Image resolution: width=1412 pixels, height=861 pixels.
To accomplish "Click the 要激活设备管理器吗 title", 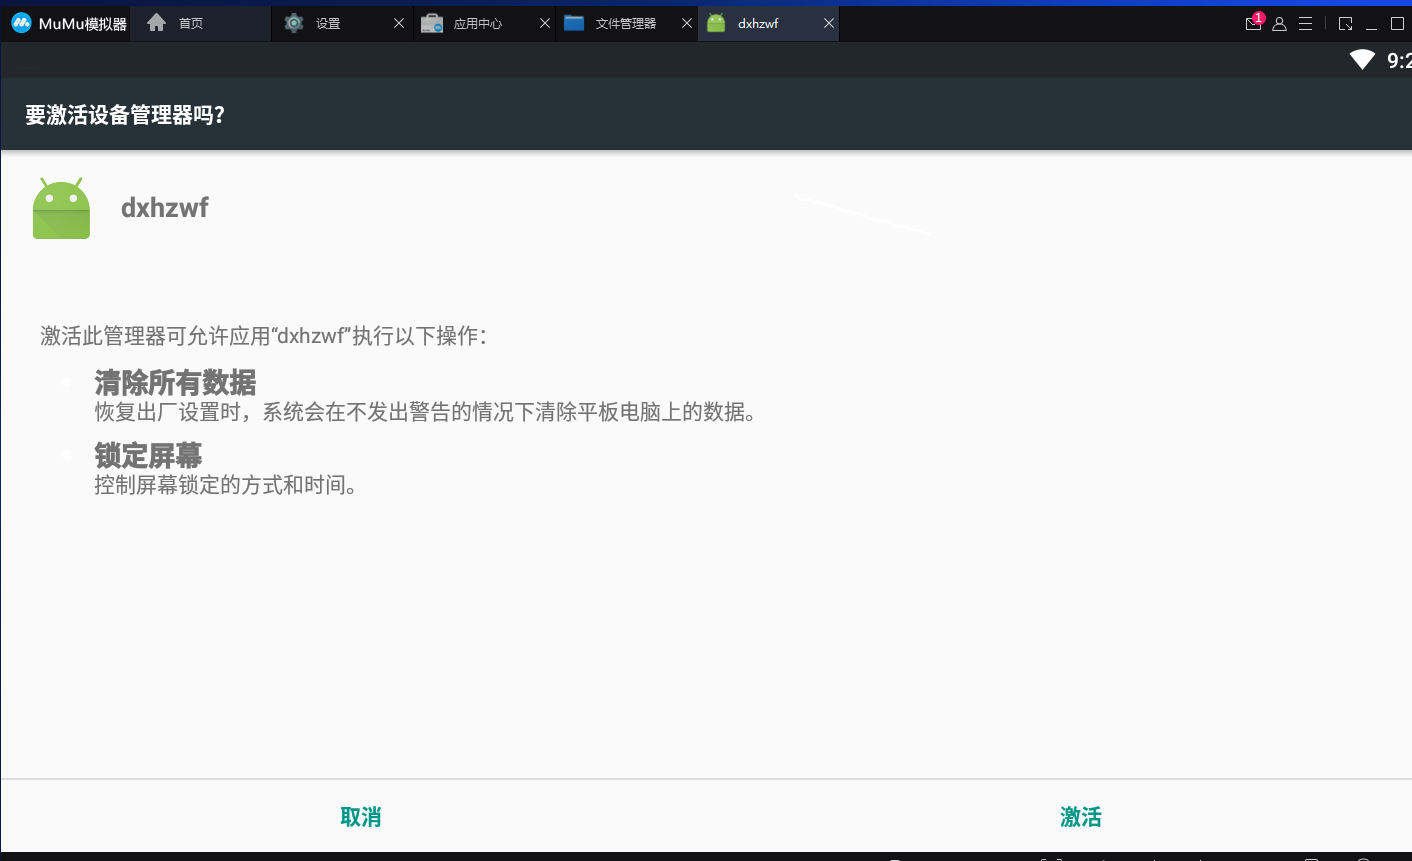I will [x=125, y=115].
